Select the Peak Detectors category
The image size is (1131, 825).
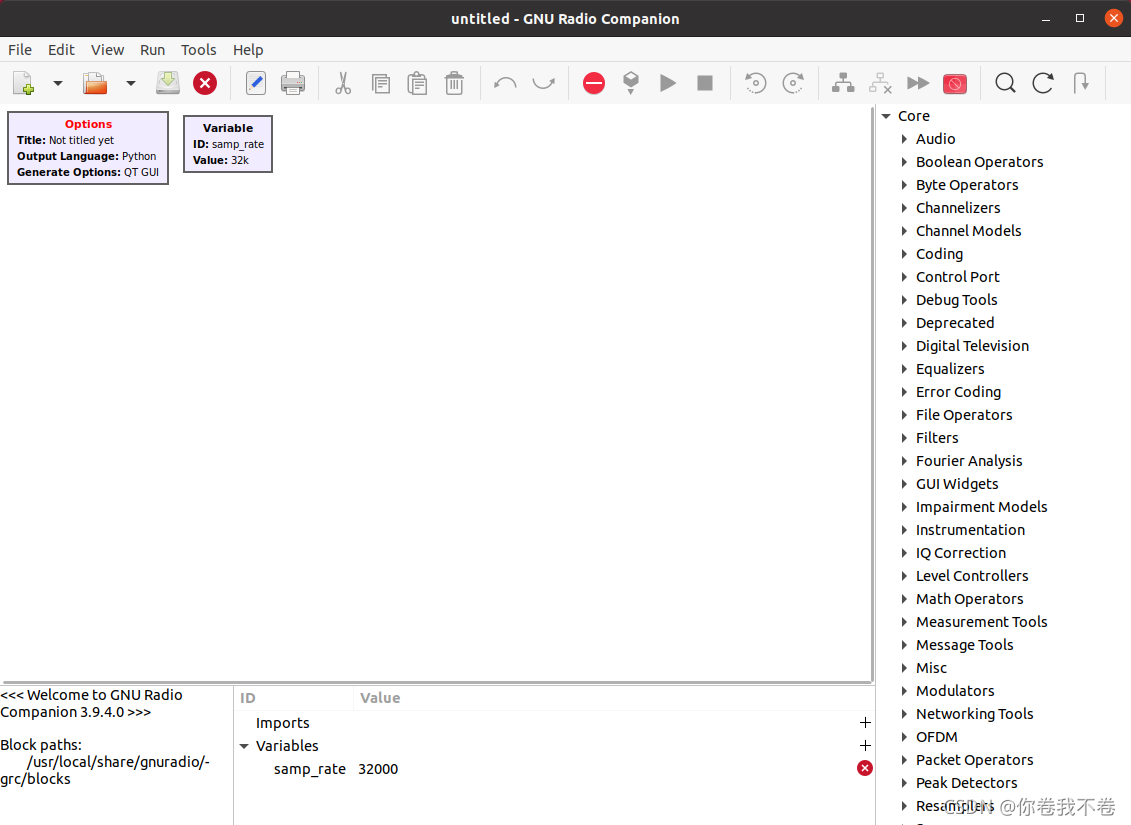pos(967,783)
